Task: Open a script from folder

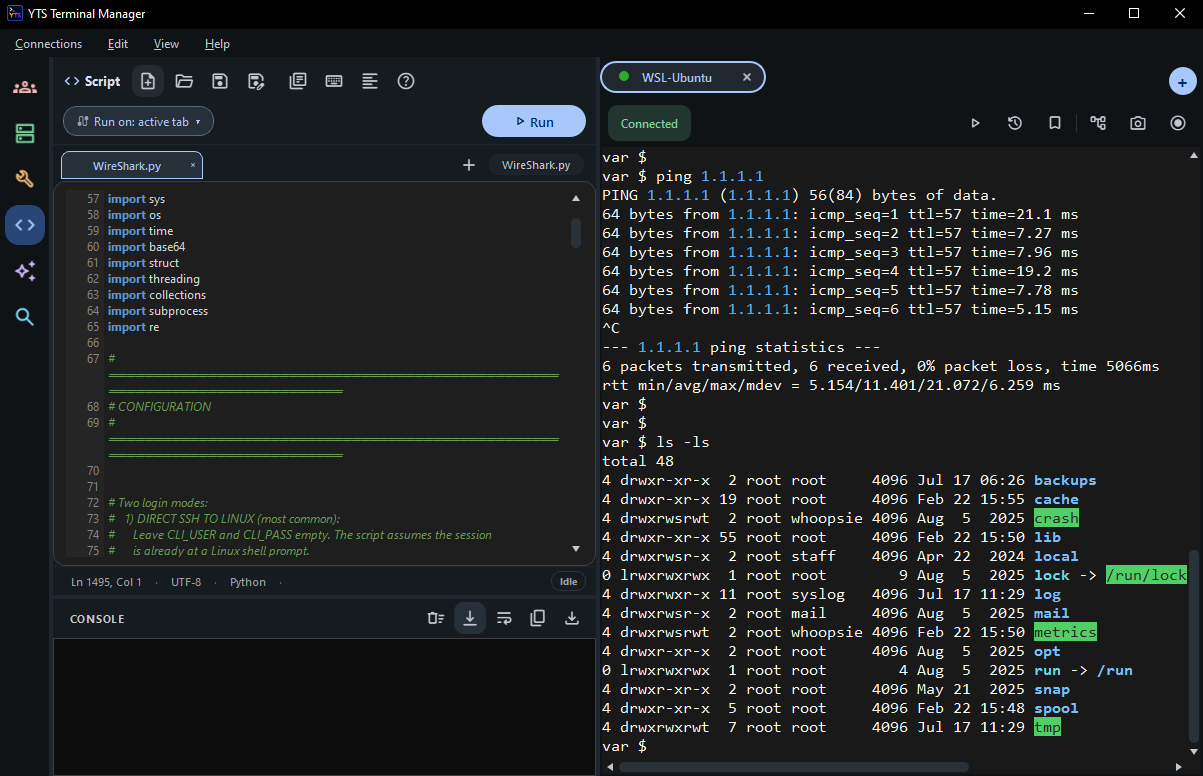Action: point(184,81)
